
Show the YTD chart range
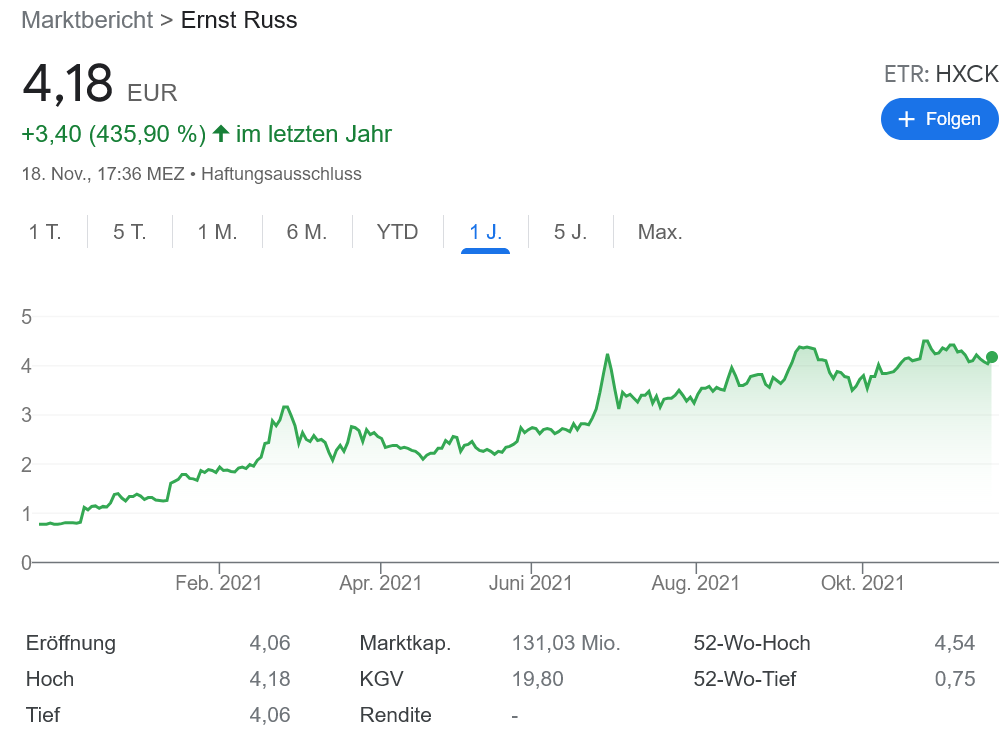click(397, 232)
